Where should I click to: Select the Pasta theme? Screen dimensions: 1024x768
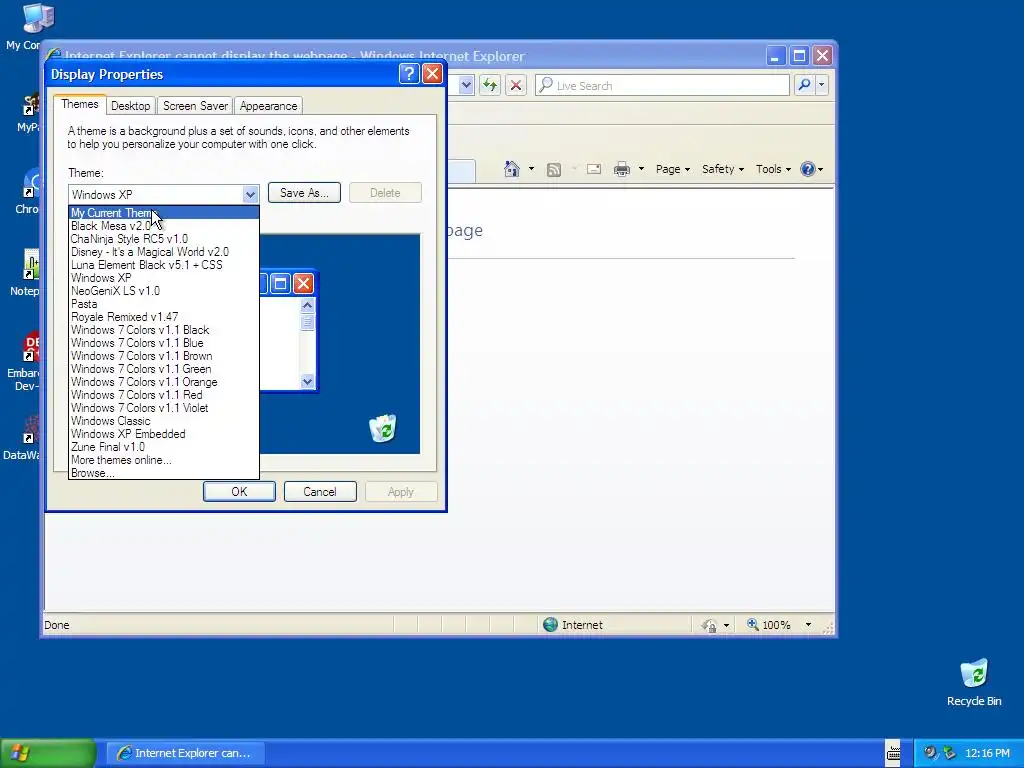coord(163,304)
